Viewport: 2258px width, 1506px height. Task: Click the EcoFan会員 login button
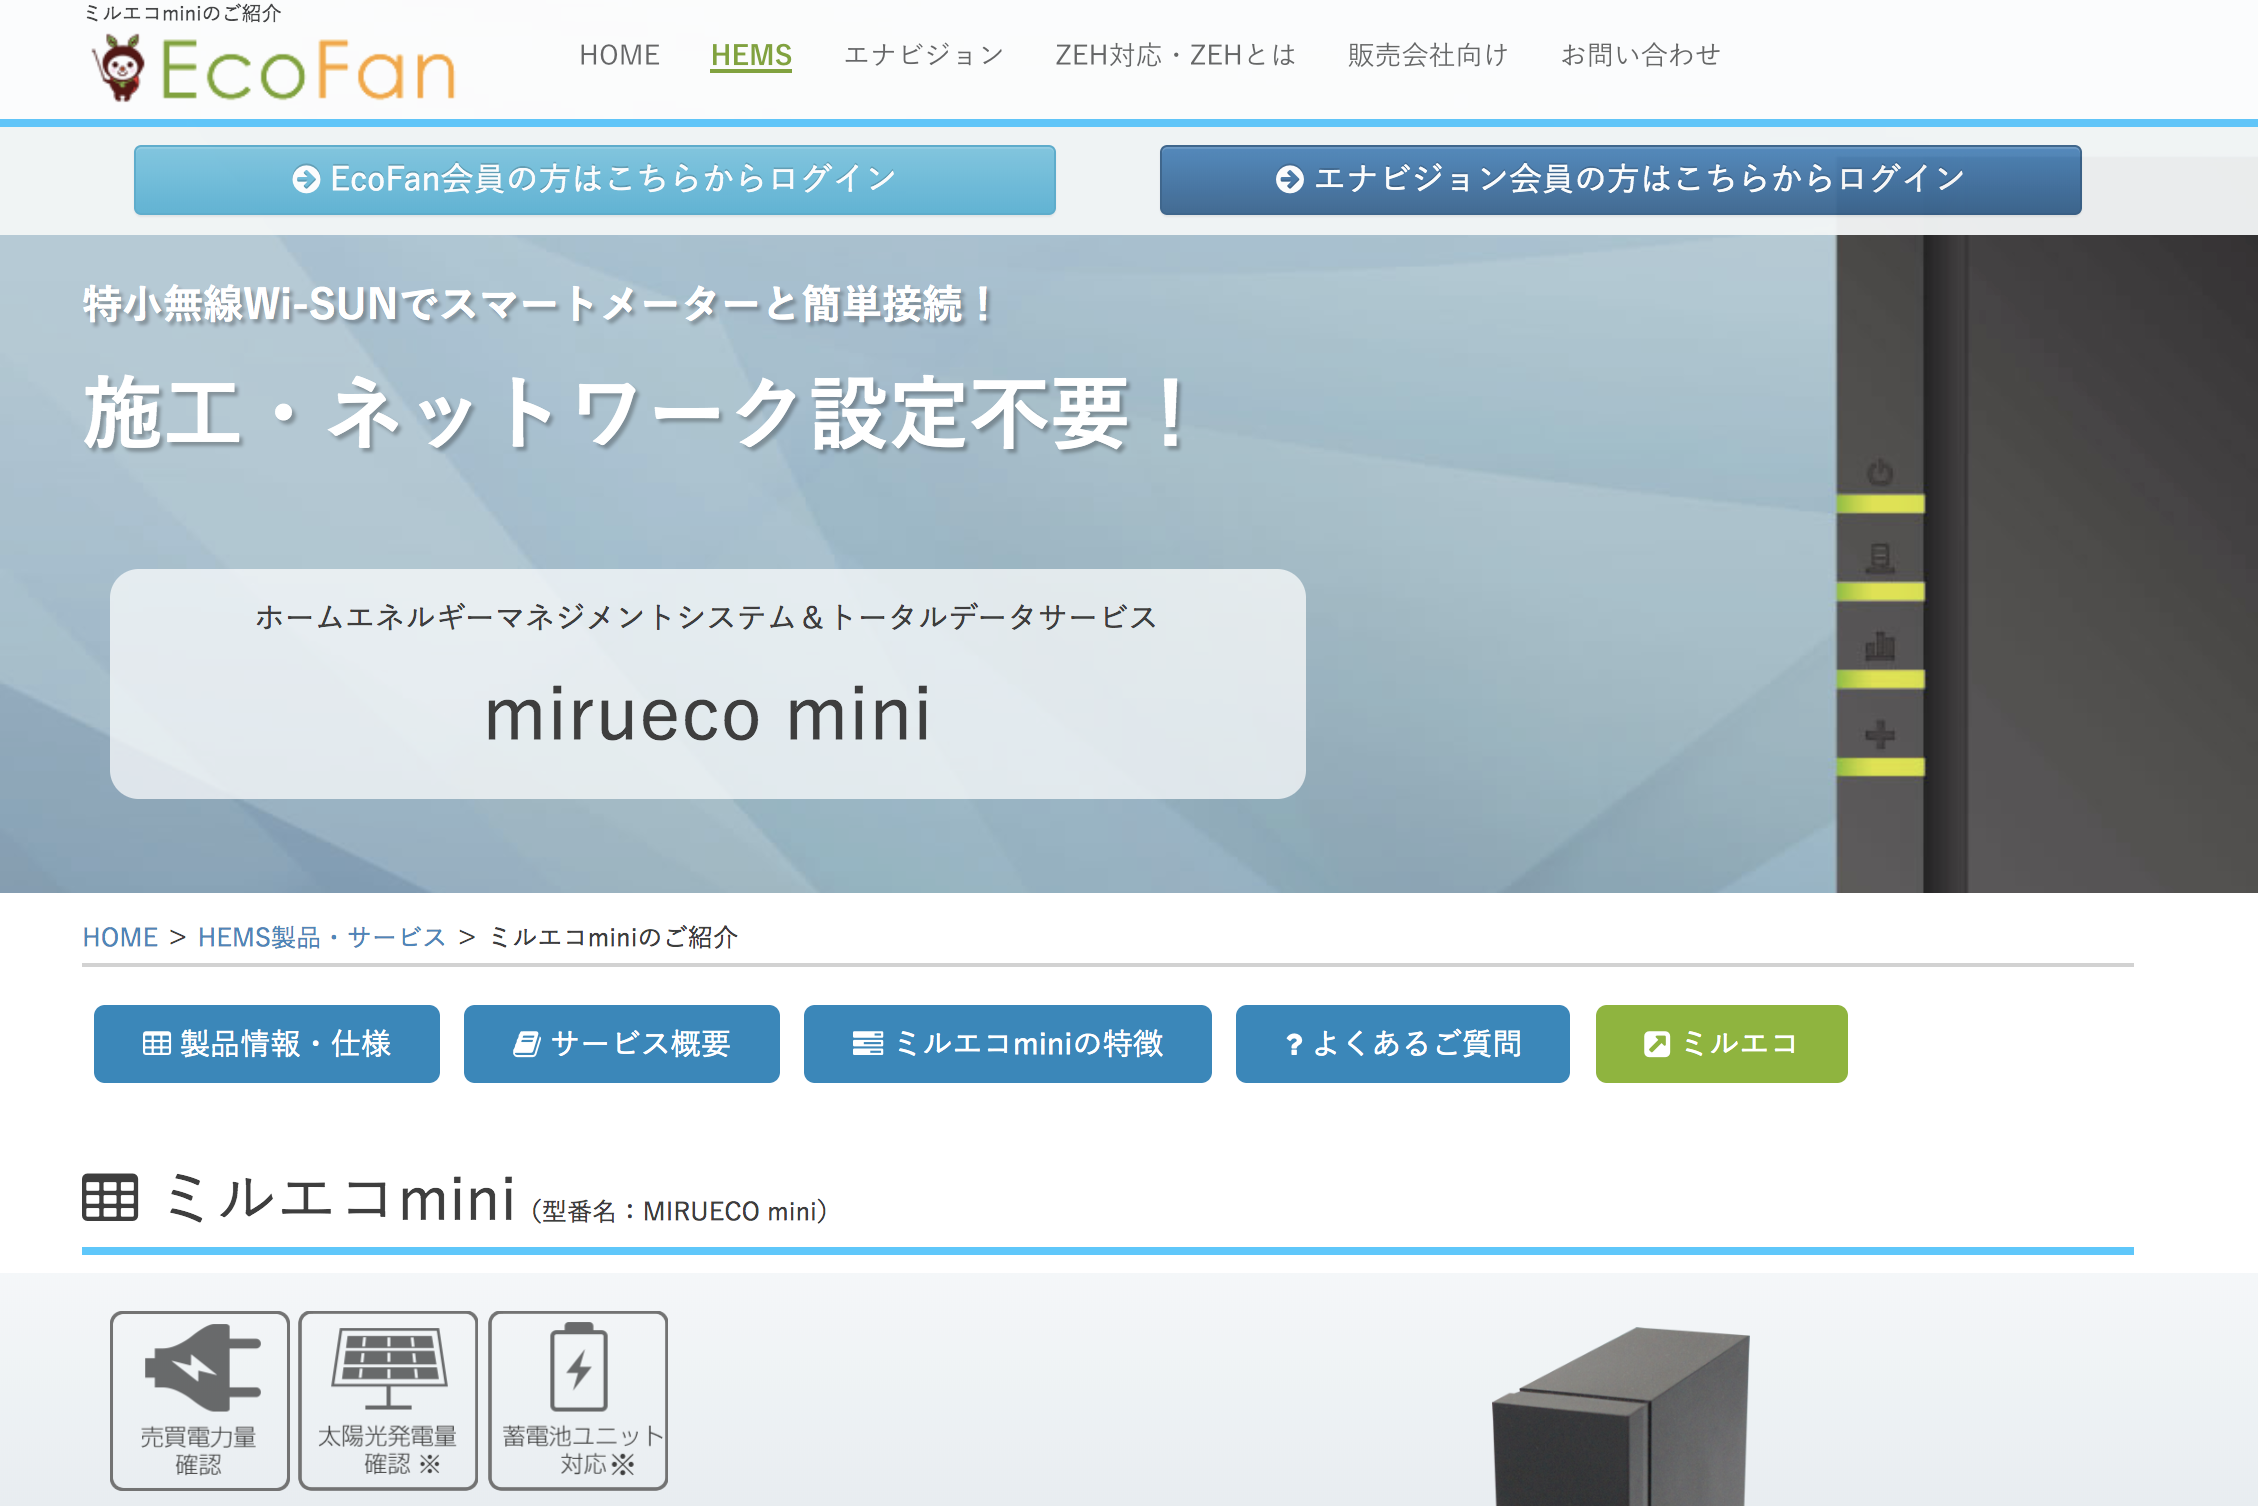point(593,180)
